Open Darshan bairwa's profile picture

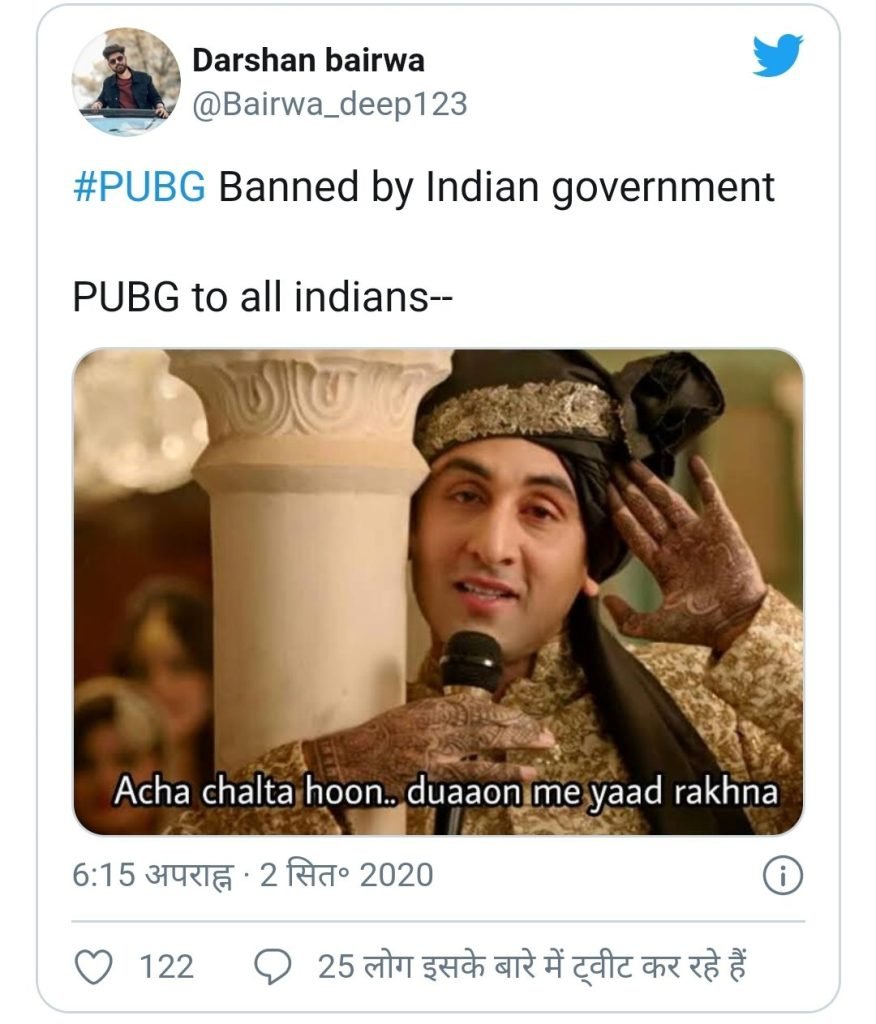(x=126, y=82)
